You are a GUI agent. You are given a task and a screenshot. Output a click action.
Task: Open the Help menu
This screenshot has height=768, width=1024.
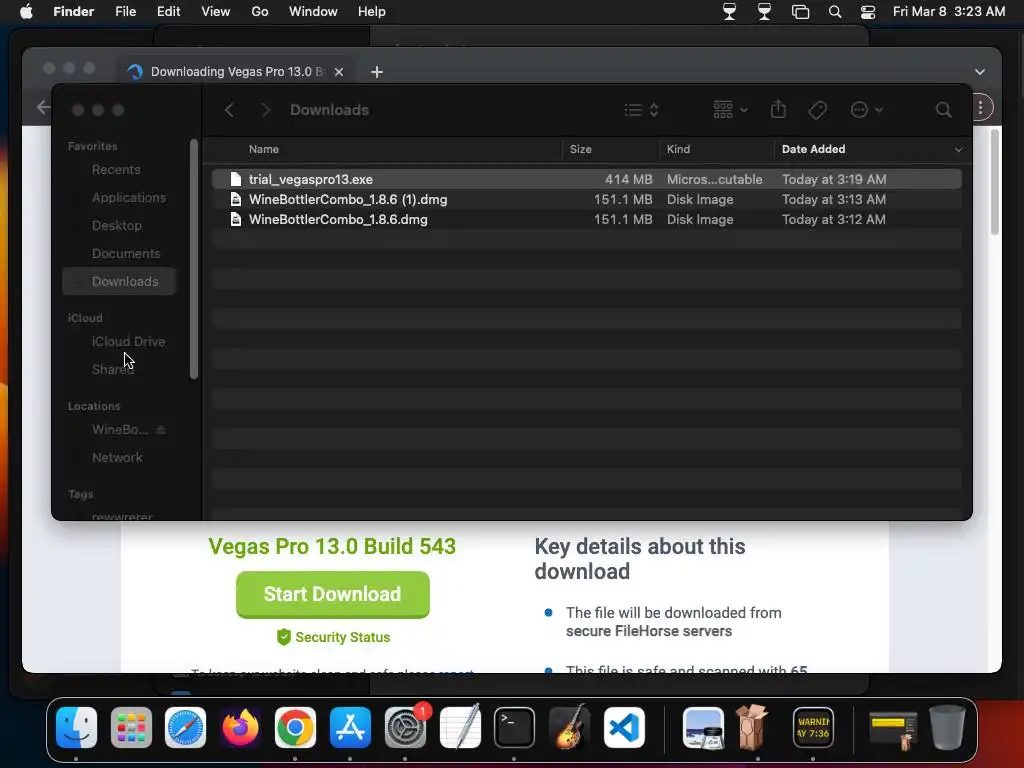point(372,12)
